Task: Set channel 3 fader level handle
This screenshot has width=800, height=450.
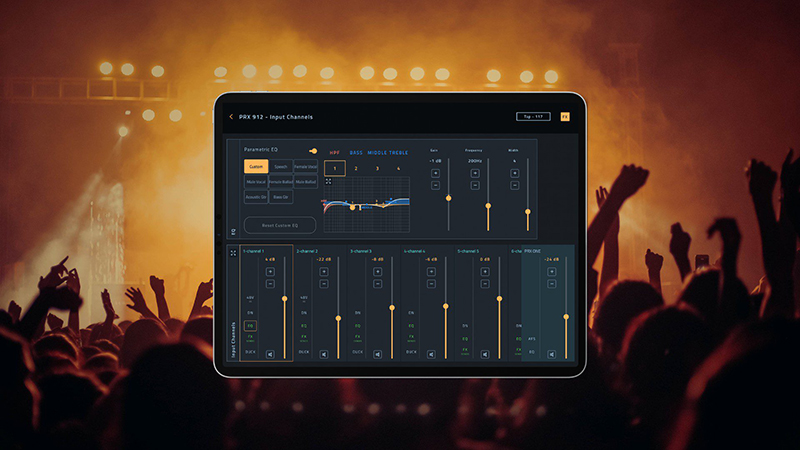Action: point(392,308)
